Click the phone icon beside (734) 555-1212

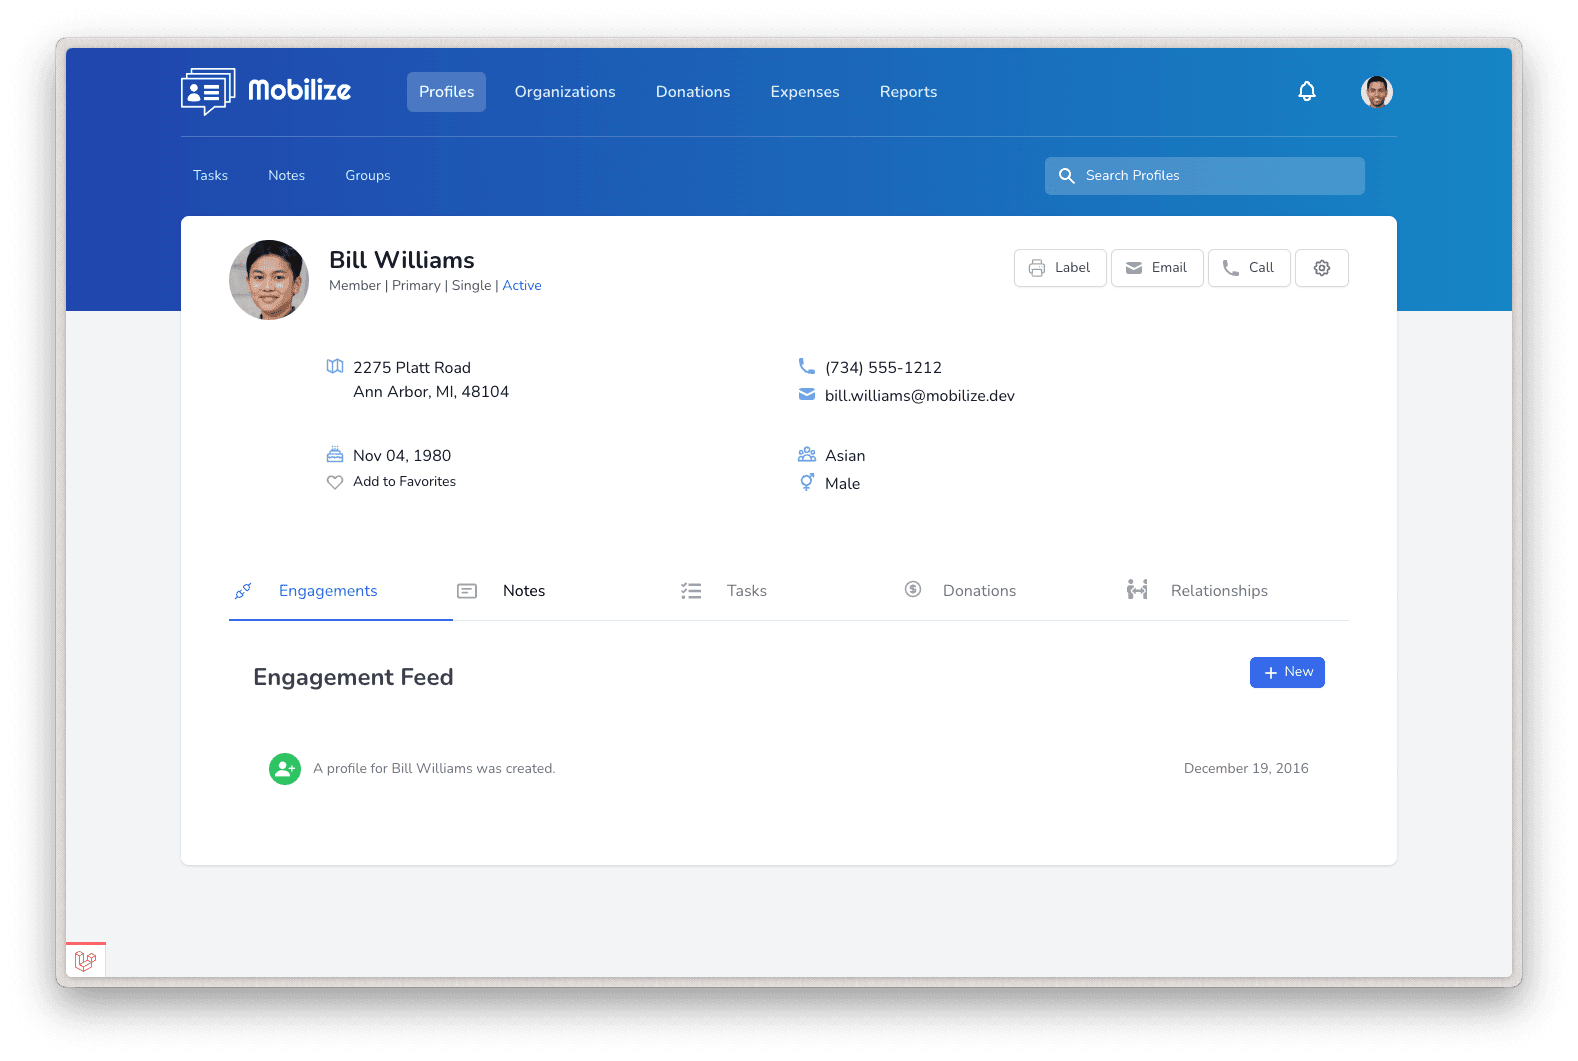pyautogui.click(x=807, y=366)
